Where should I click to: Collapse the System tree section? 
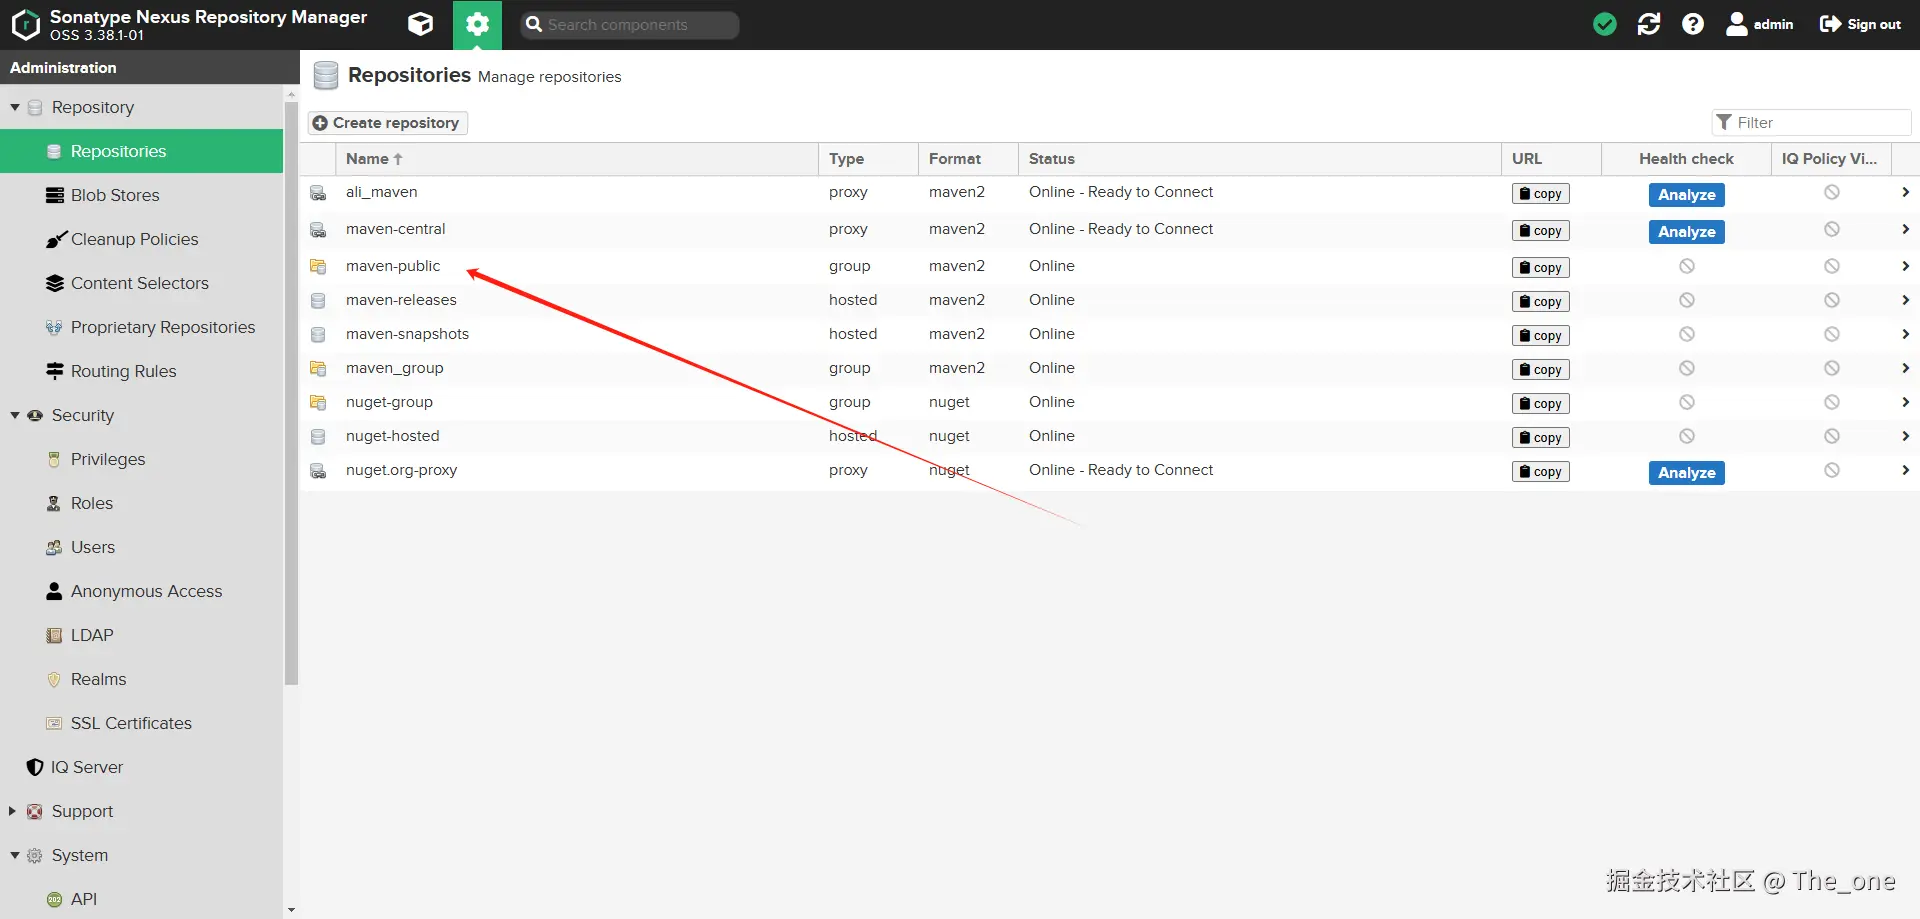(15, 855)
